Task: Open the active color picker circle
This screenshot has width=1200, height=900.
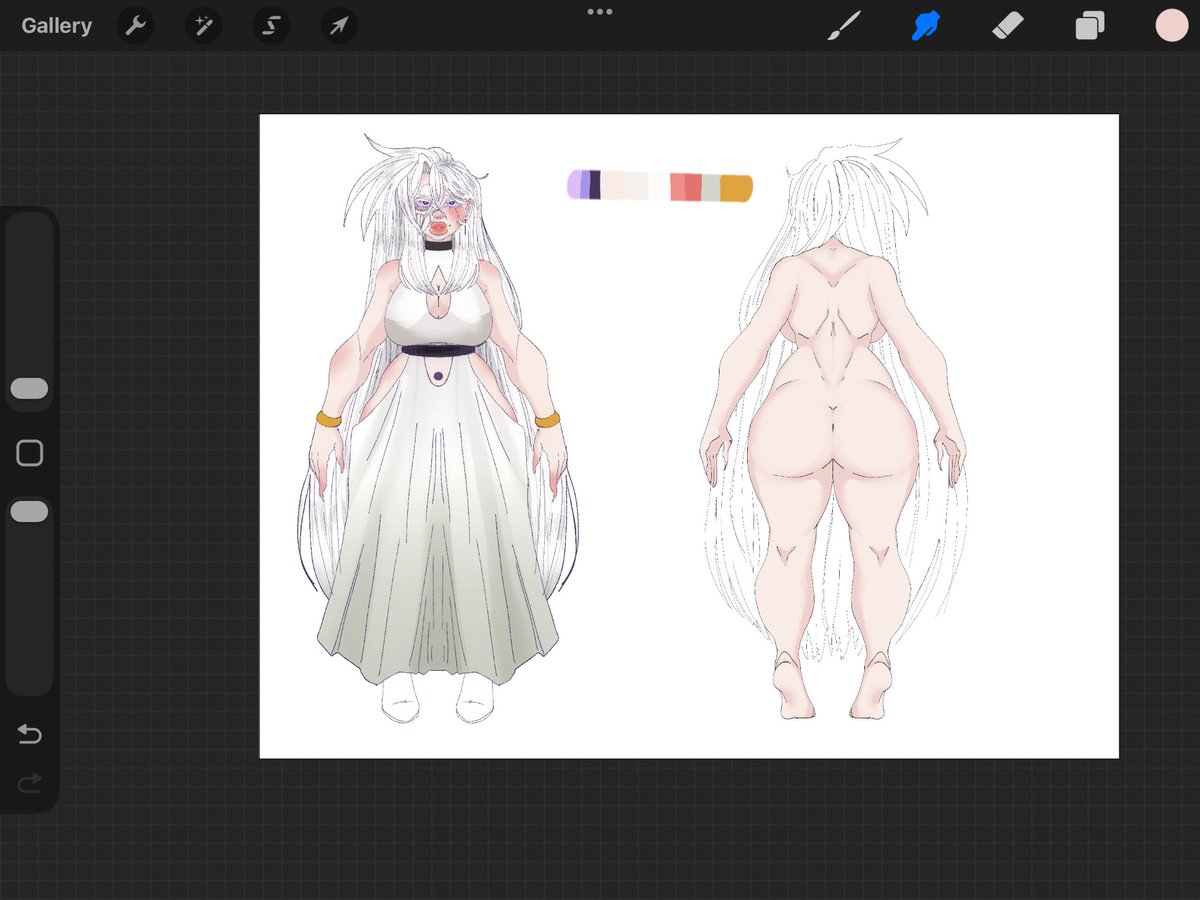Action: (1171, 25)
